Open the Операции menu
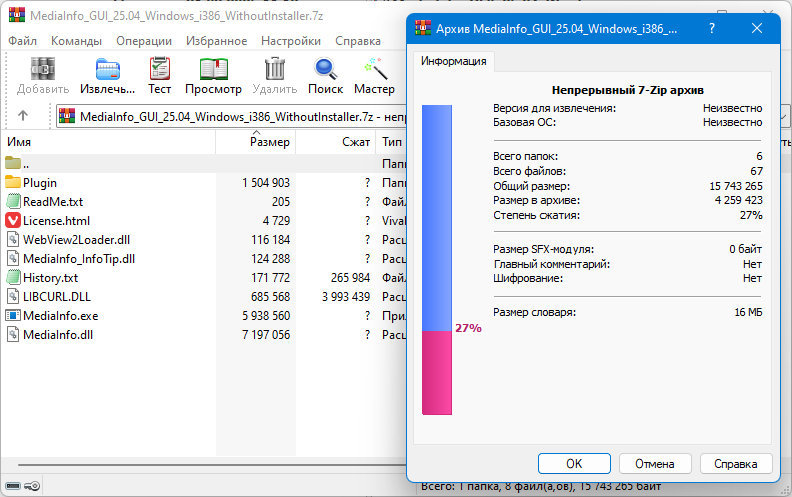 coord(144,41)
